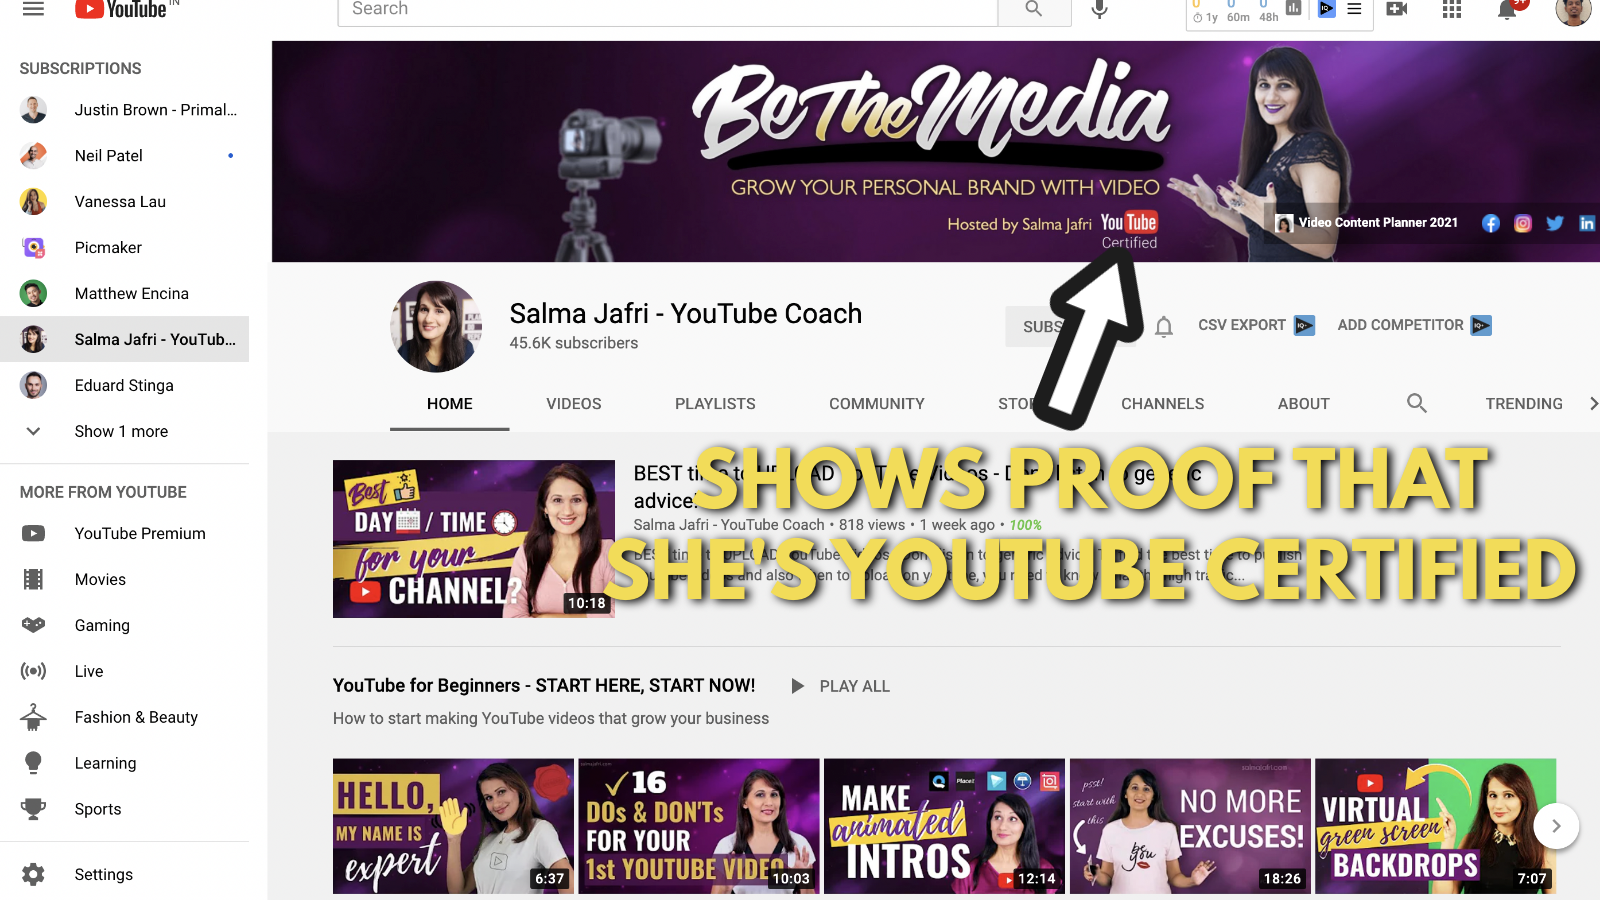This screenshot has width=1600, height=900.
Task: Open vidIQ stats bar chart icon
Action: point(1294,8)
